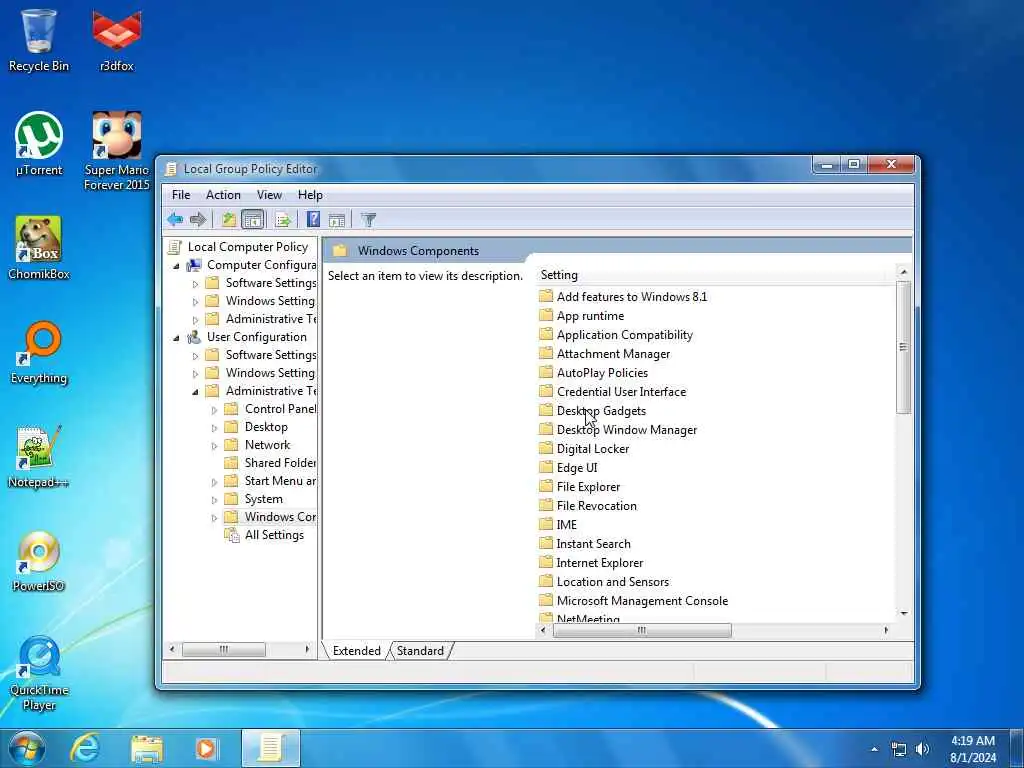Click the settings list vertical scrollbar thumb

click(903, 347)
